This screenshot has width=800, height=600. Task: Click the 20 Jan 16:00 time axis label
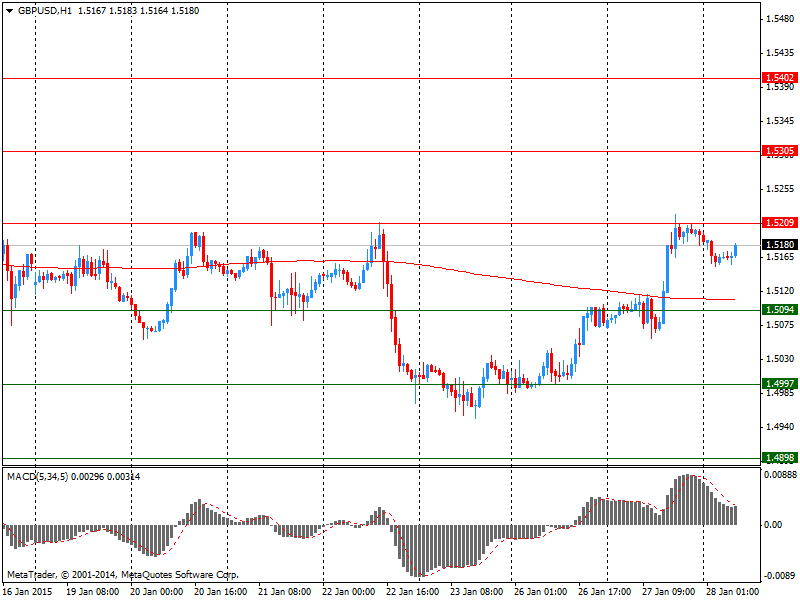pyautogui.click(x=221, y=592)
